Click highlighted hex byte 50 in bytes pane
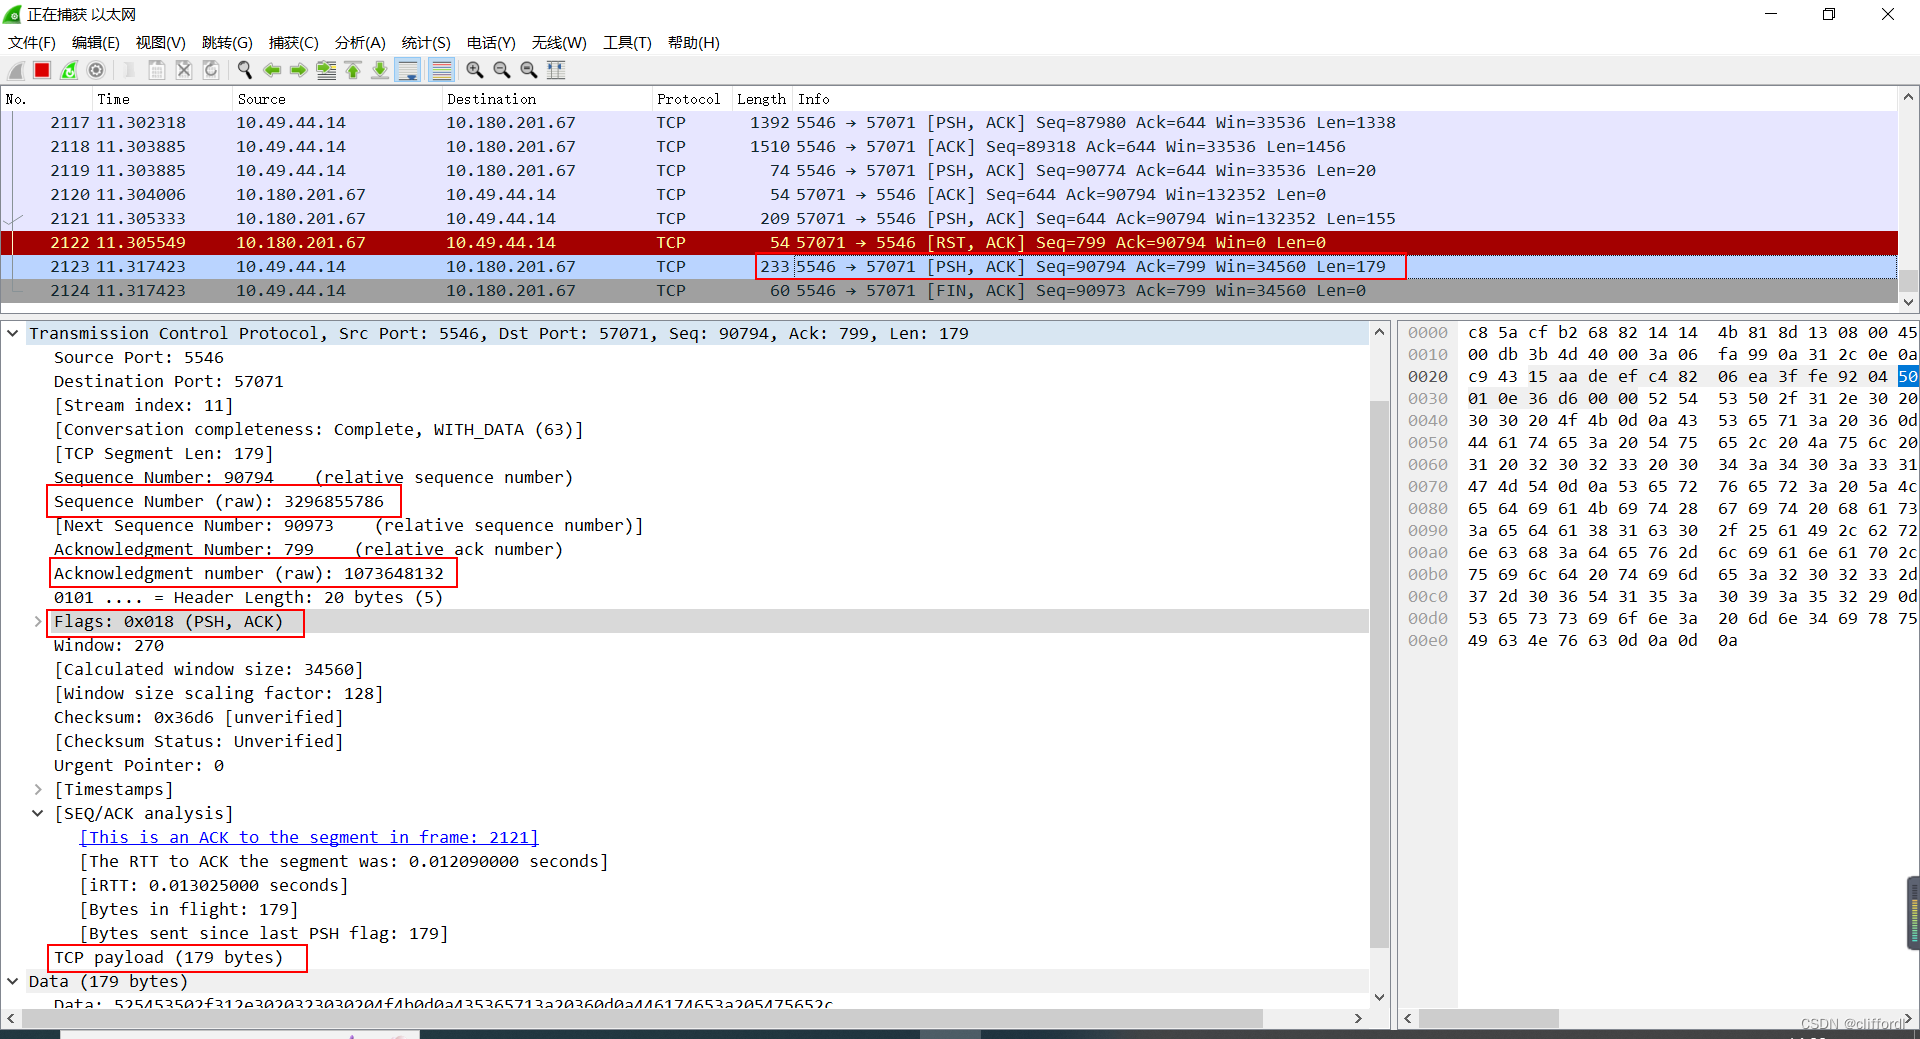Image resolution: width=1920 pixels, height=1039 pixels. (x=1908, y=376)
